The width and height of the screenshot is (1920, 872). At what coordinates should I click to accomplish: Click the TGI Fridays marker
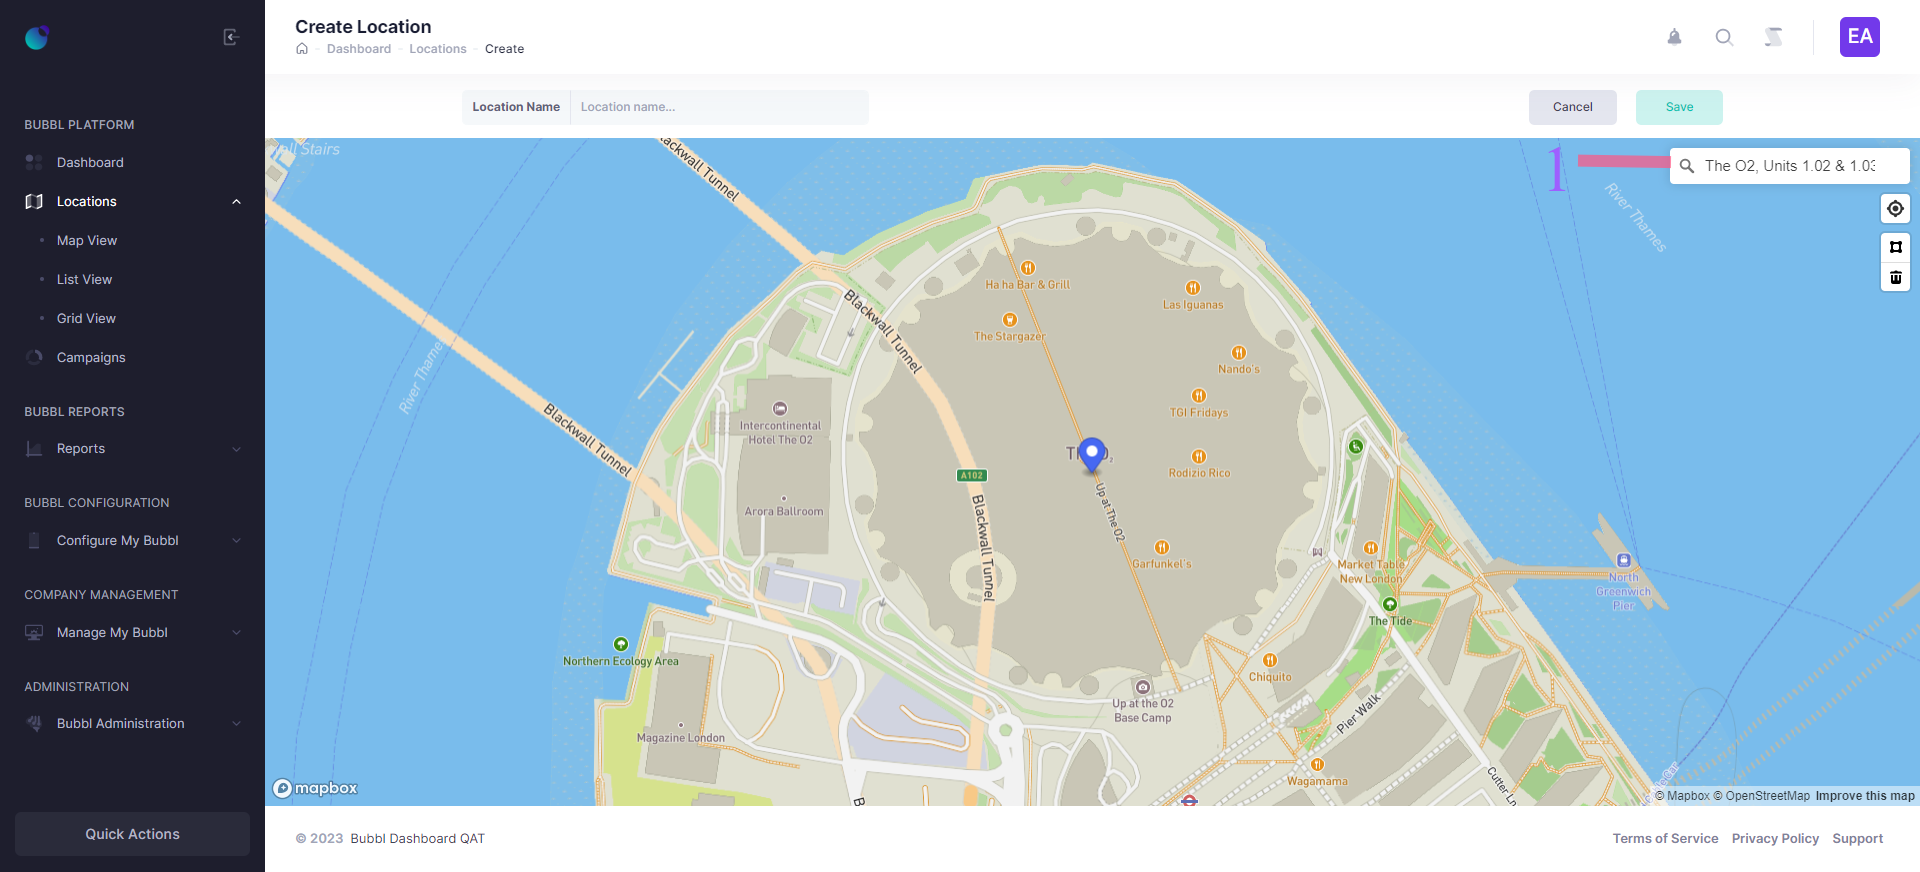pos(1199,396)
